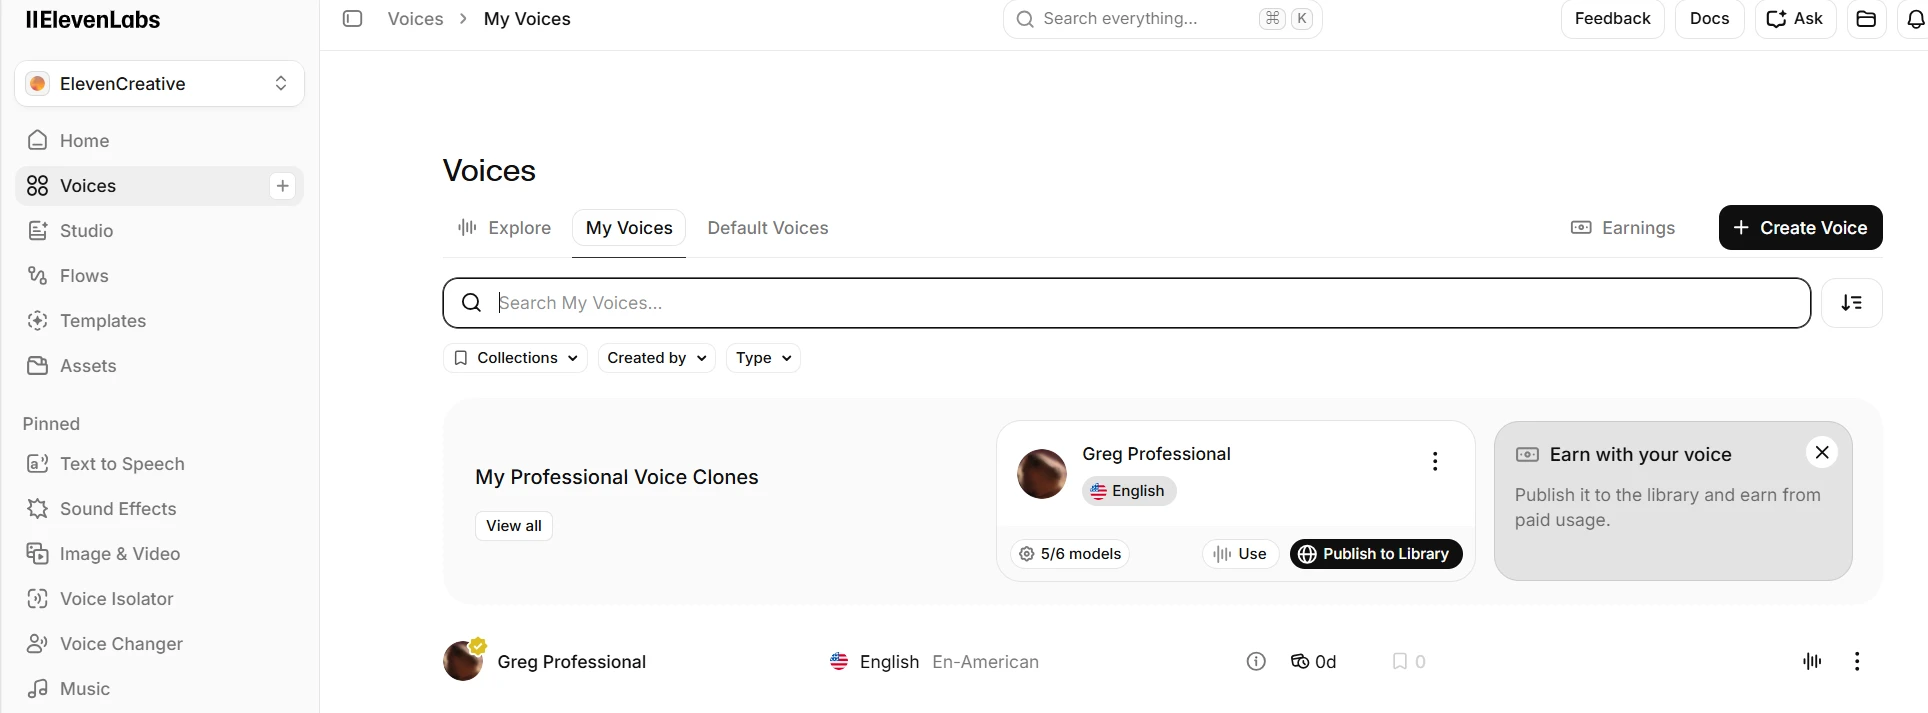The width and height of the screenshot is (1928, 713).
Task: Select the My Voices tab
Action: point(629,228)
